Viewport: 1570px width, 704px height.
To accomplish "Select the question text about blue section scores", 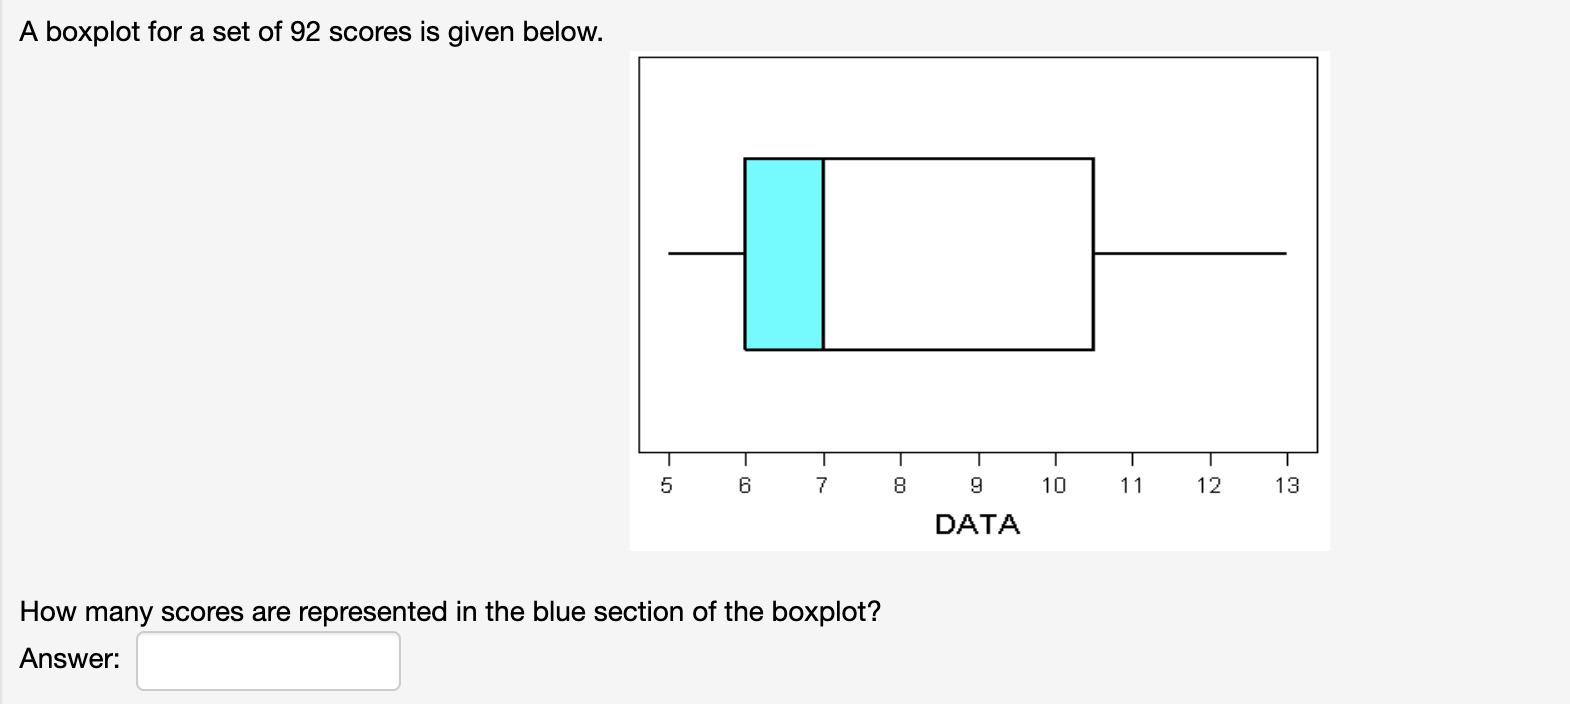I will click(x=450, y=611).
